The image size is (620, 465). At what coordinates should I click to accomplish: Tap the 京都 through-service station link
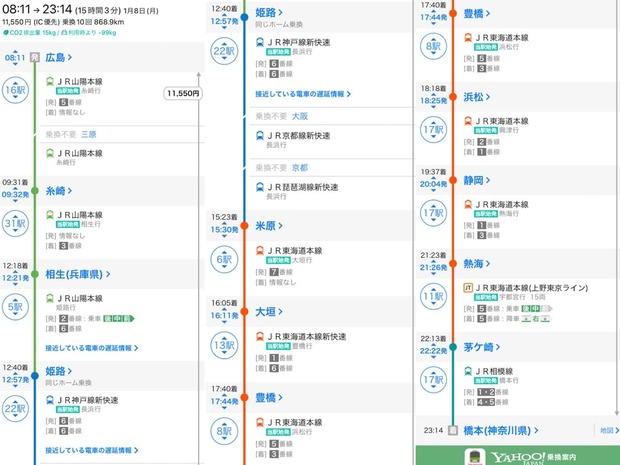click(x=300, y=168)
